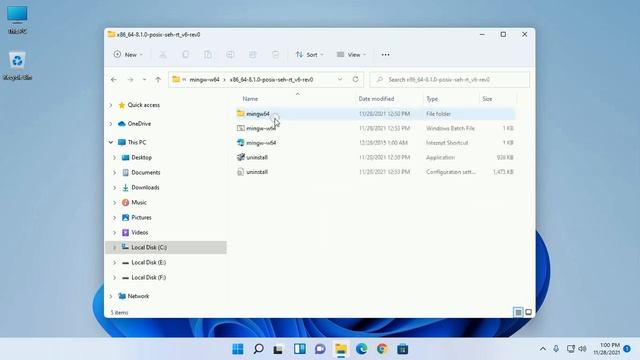Open the volume control in system tray
Image resolution: width=640 pixels, height=360 pixels.
click(x=582, y=349)
